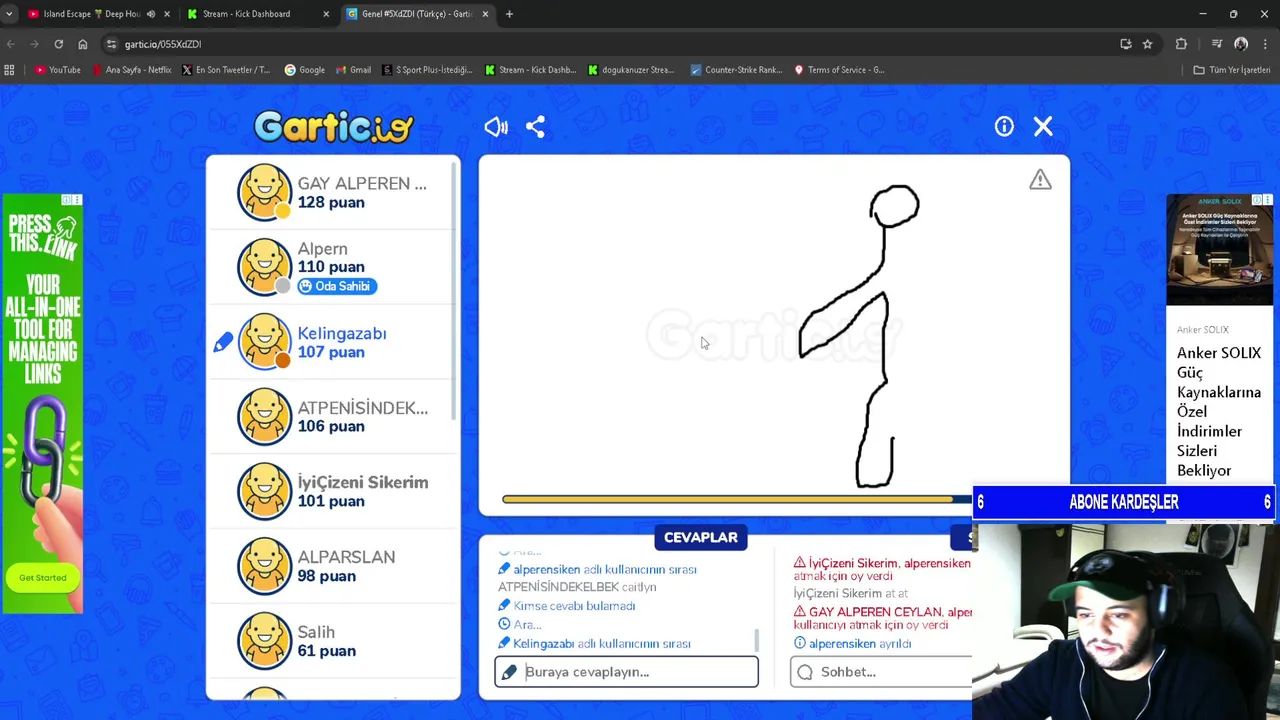Switch to Island Escape YouTube tab
Image resolution: width=1280 pixels, height=720 pixels.
coord(90,14)
